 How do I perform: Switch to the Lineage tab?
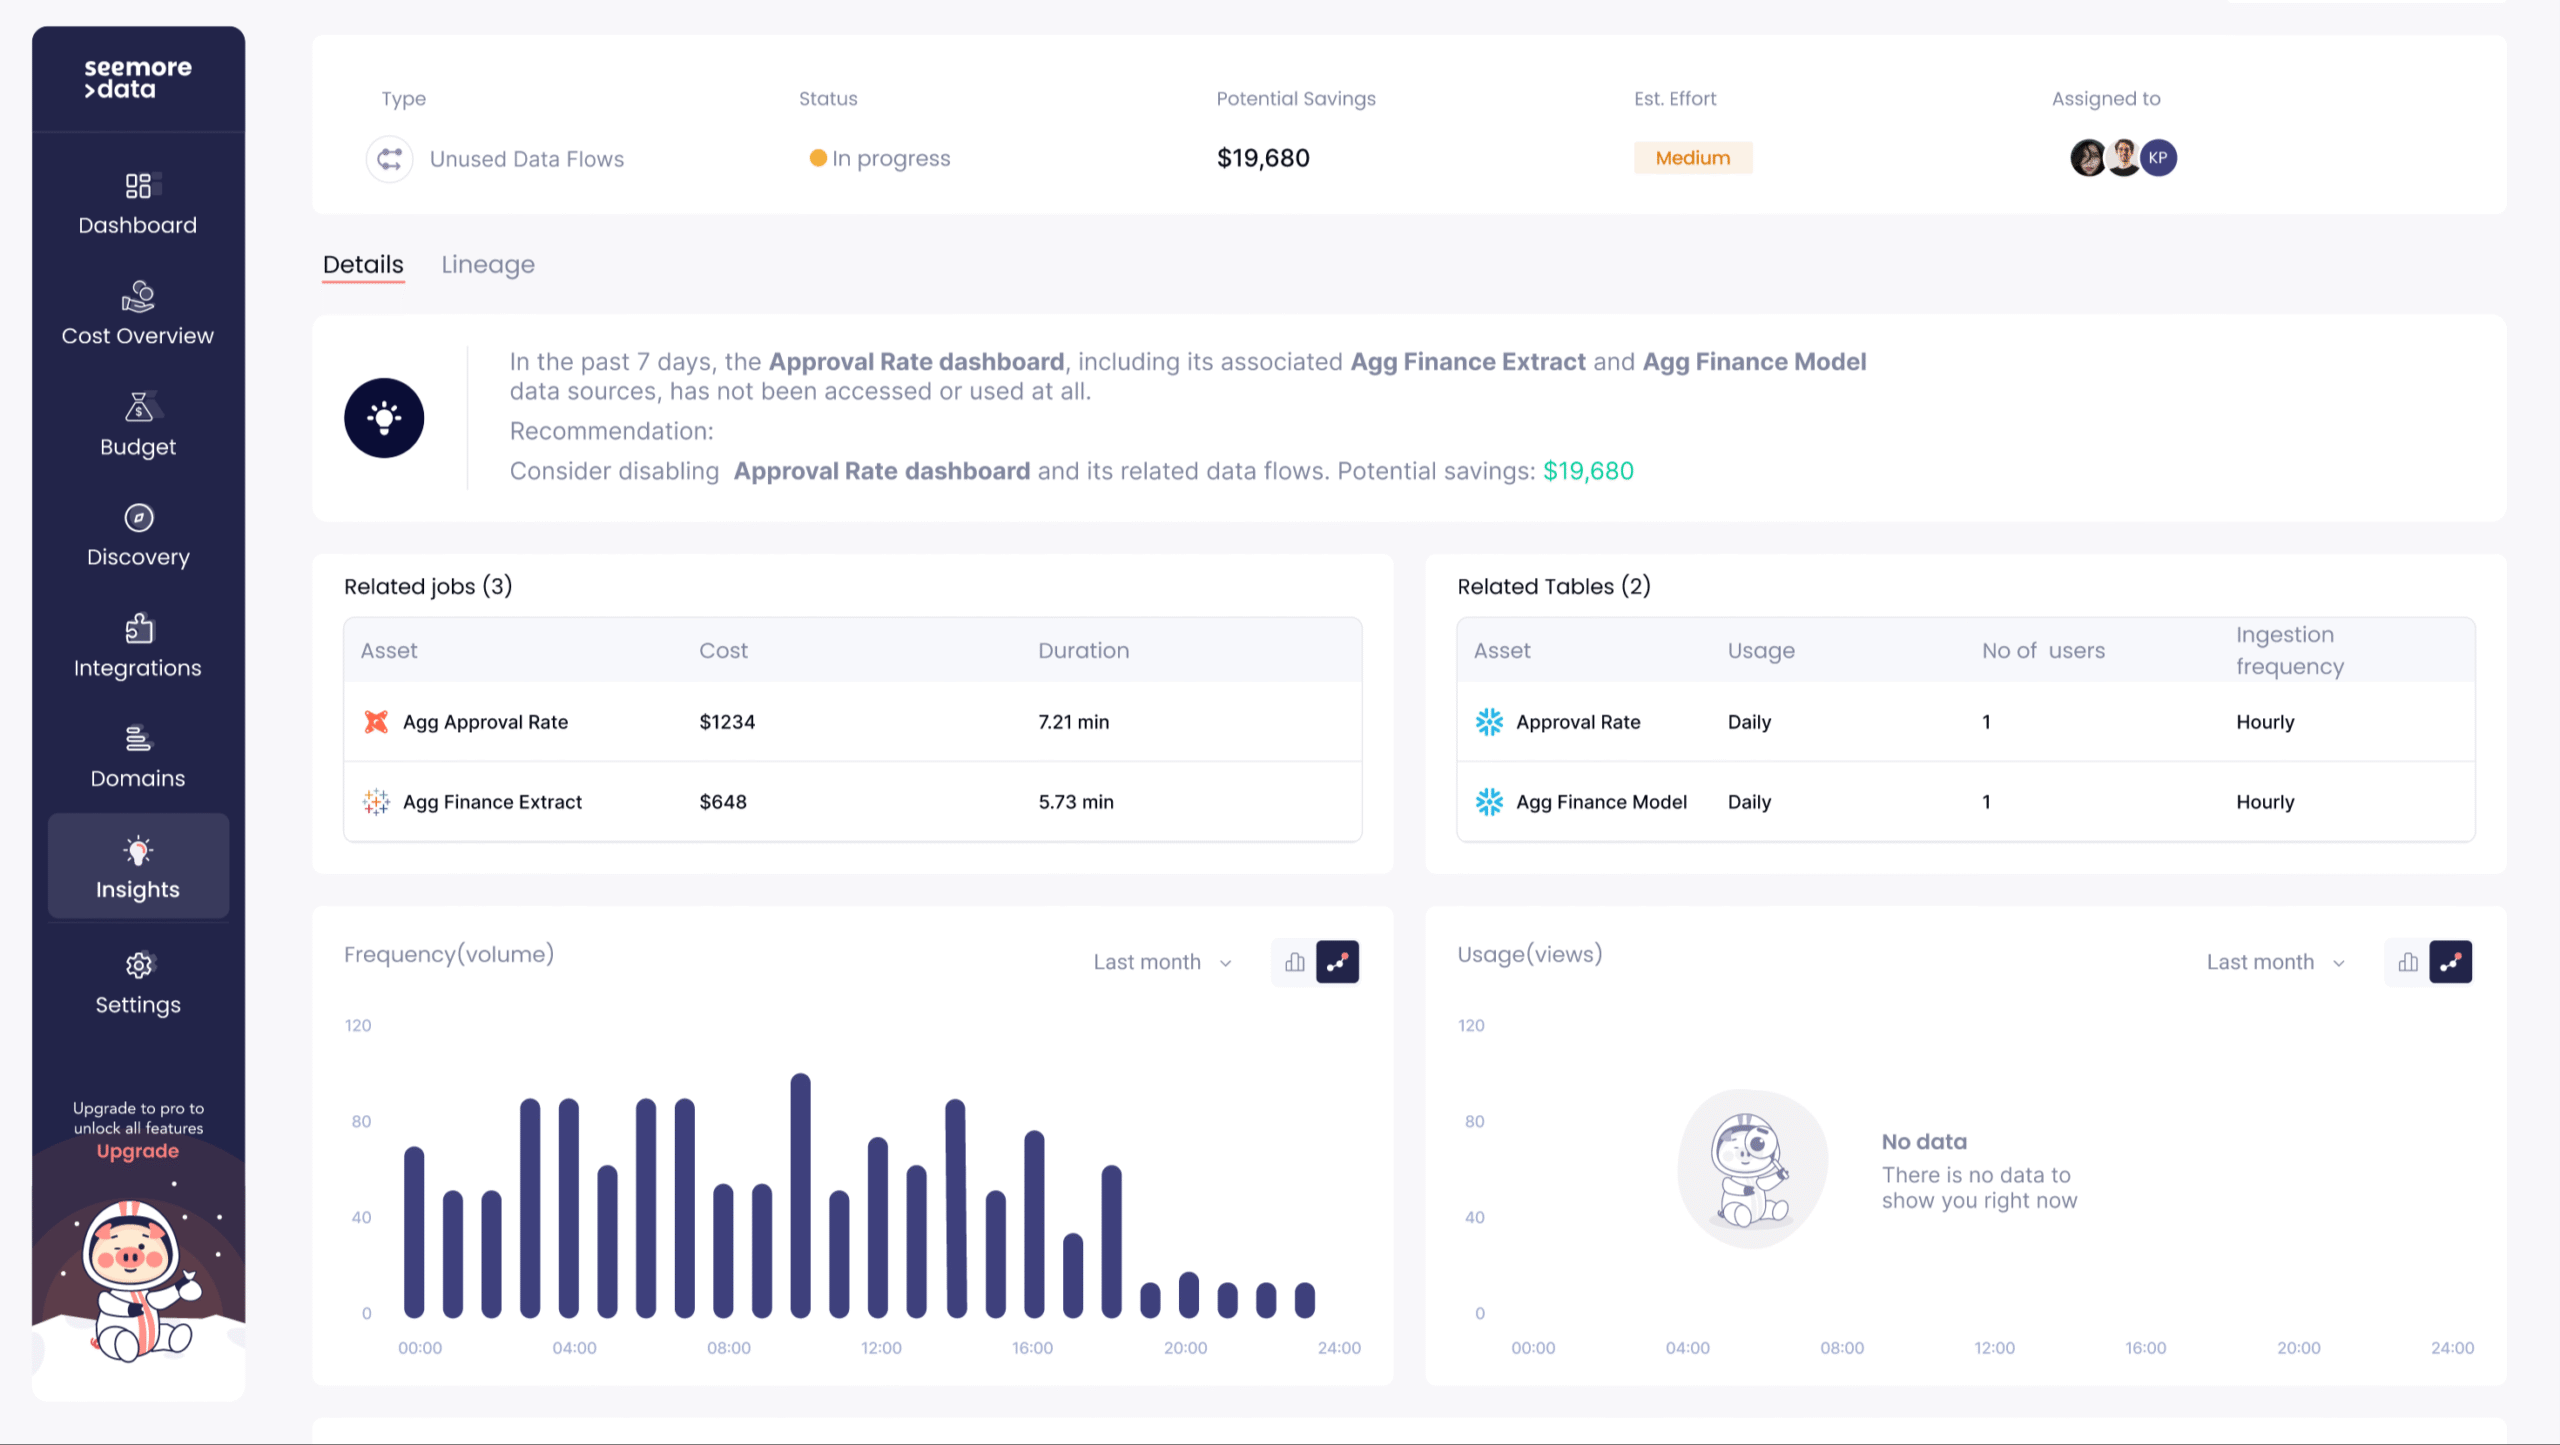488,265
